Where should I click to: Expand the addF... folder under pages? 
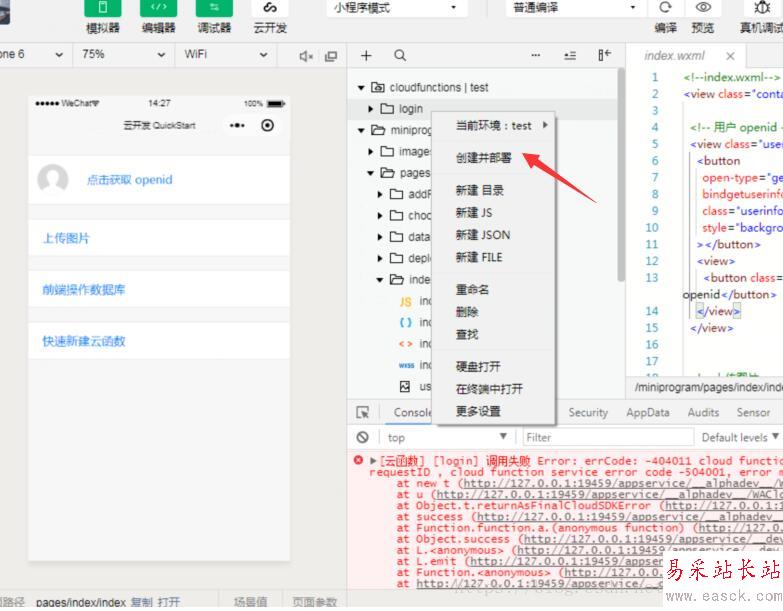[x=380, y=194]
